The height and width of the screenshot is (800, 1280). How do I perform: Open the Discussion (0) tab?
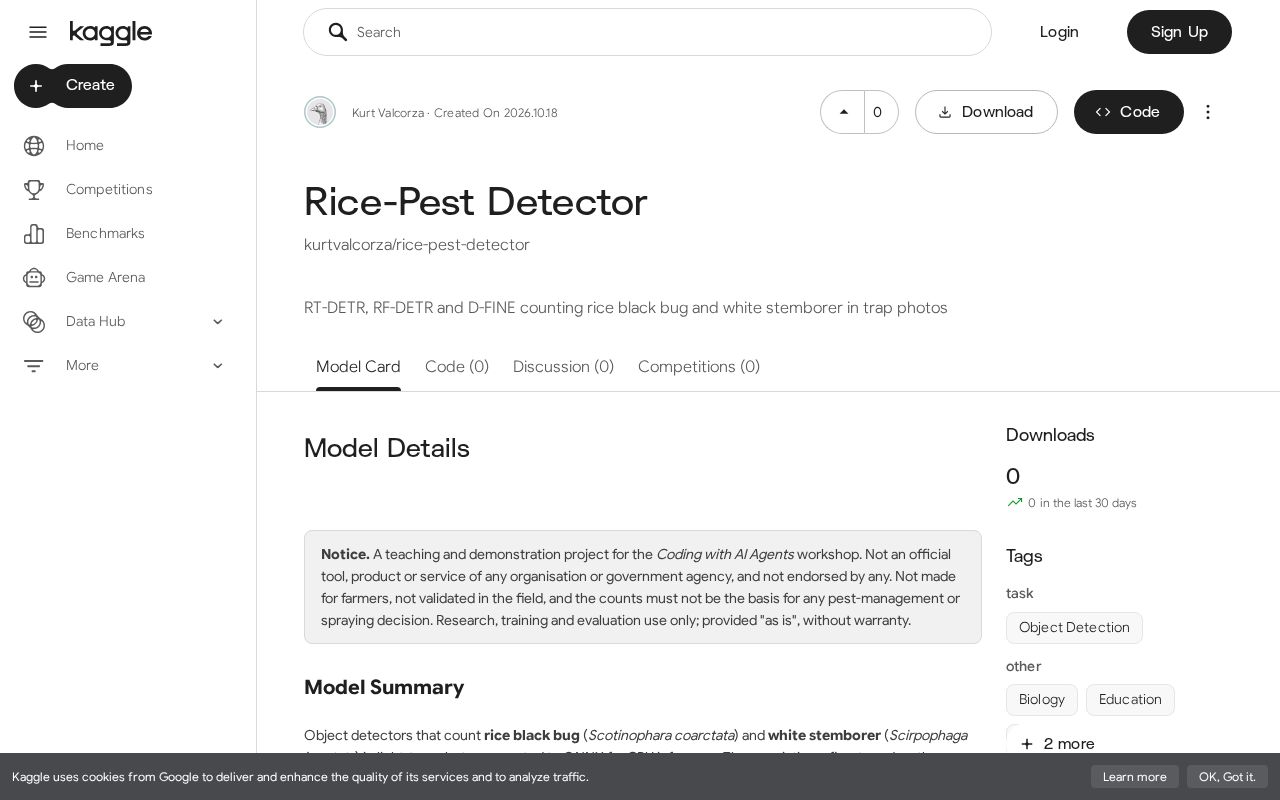tap(563, 367)
